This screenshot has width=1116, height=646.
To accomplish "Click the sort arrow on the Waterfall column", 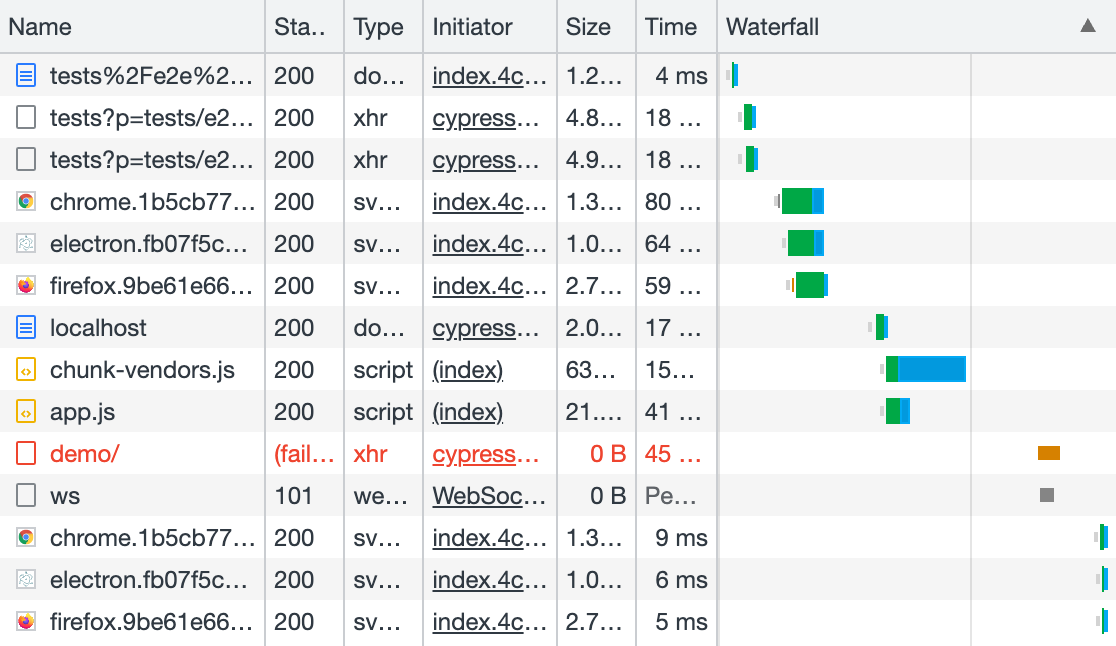I will click(1089, 27).
